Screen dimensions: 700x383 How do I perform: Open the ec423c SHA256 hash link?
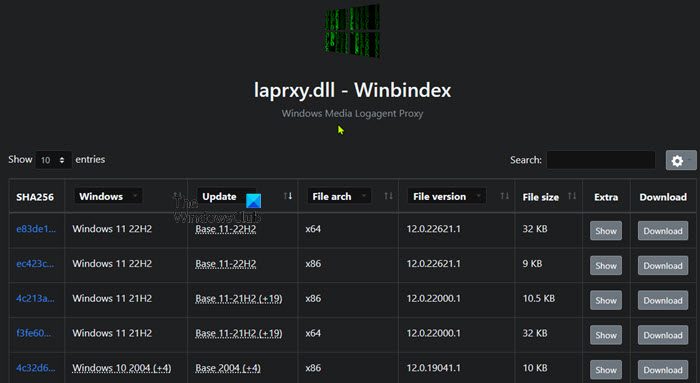[35, 264]
